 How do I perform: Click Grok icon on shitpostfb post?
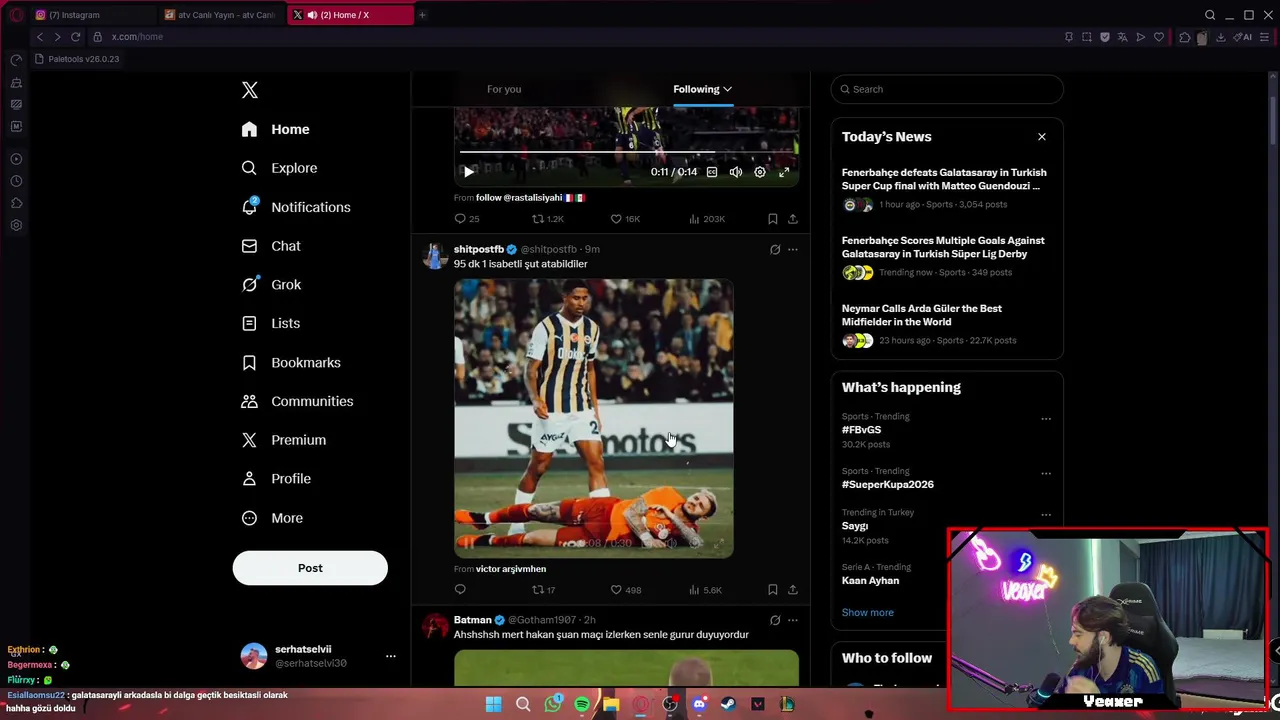click(775, 250)
